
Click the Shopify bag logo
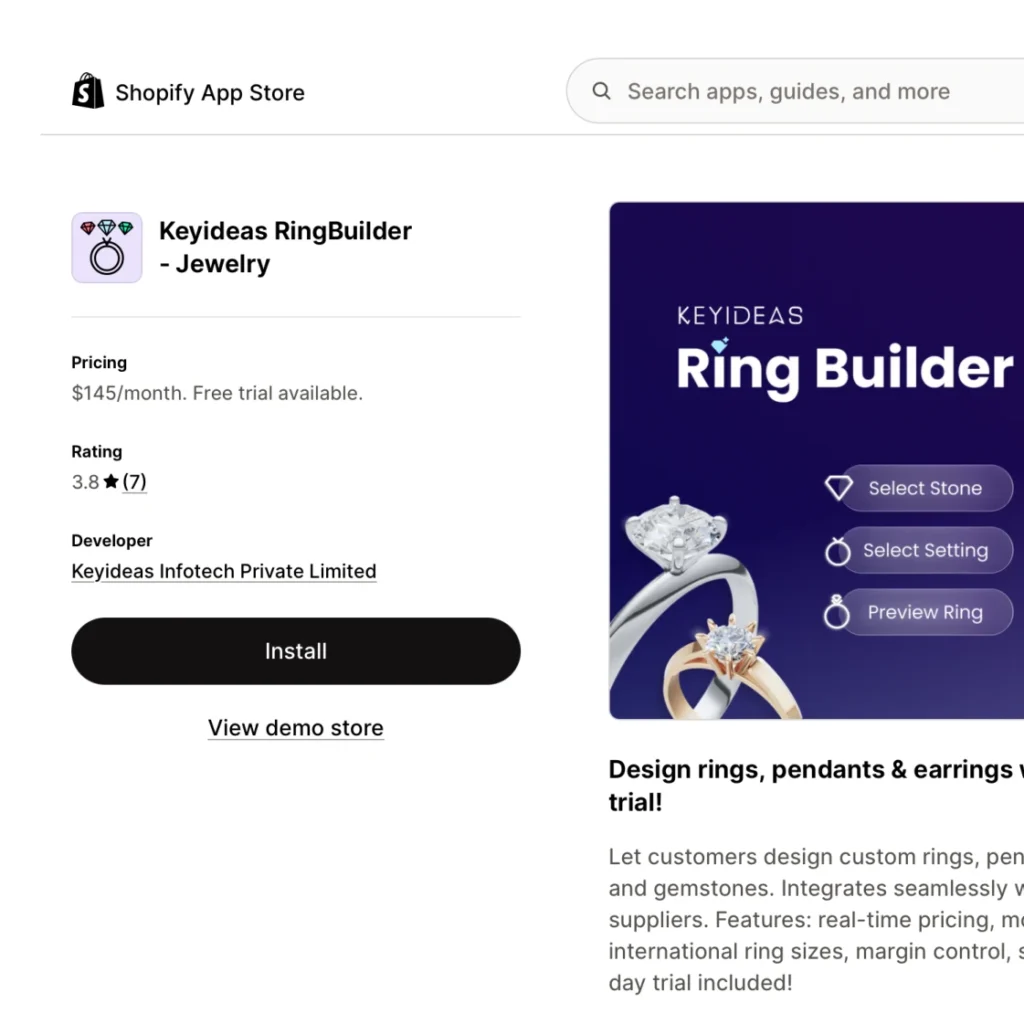pyautogui.click(x=88, y=91)
